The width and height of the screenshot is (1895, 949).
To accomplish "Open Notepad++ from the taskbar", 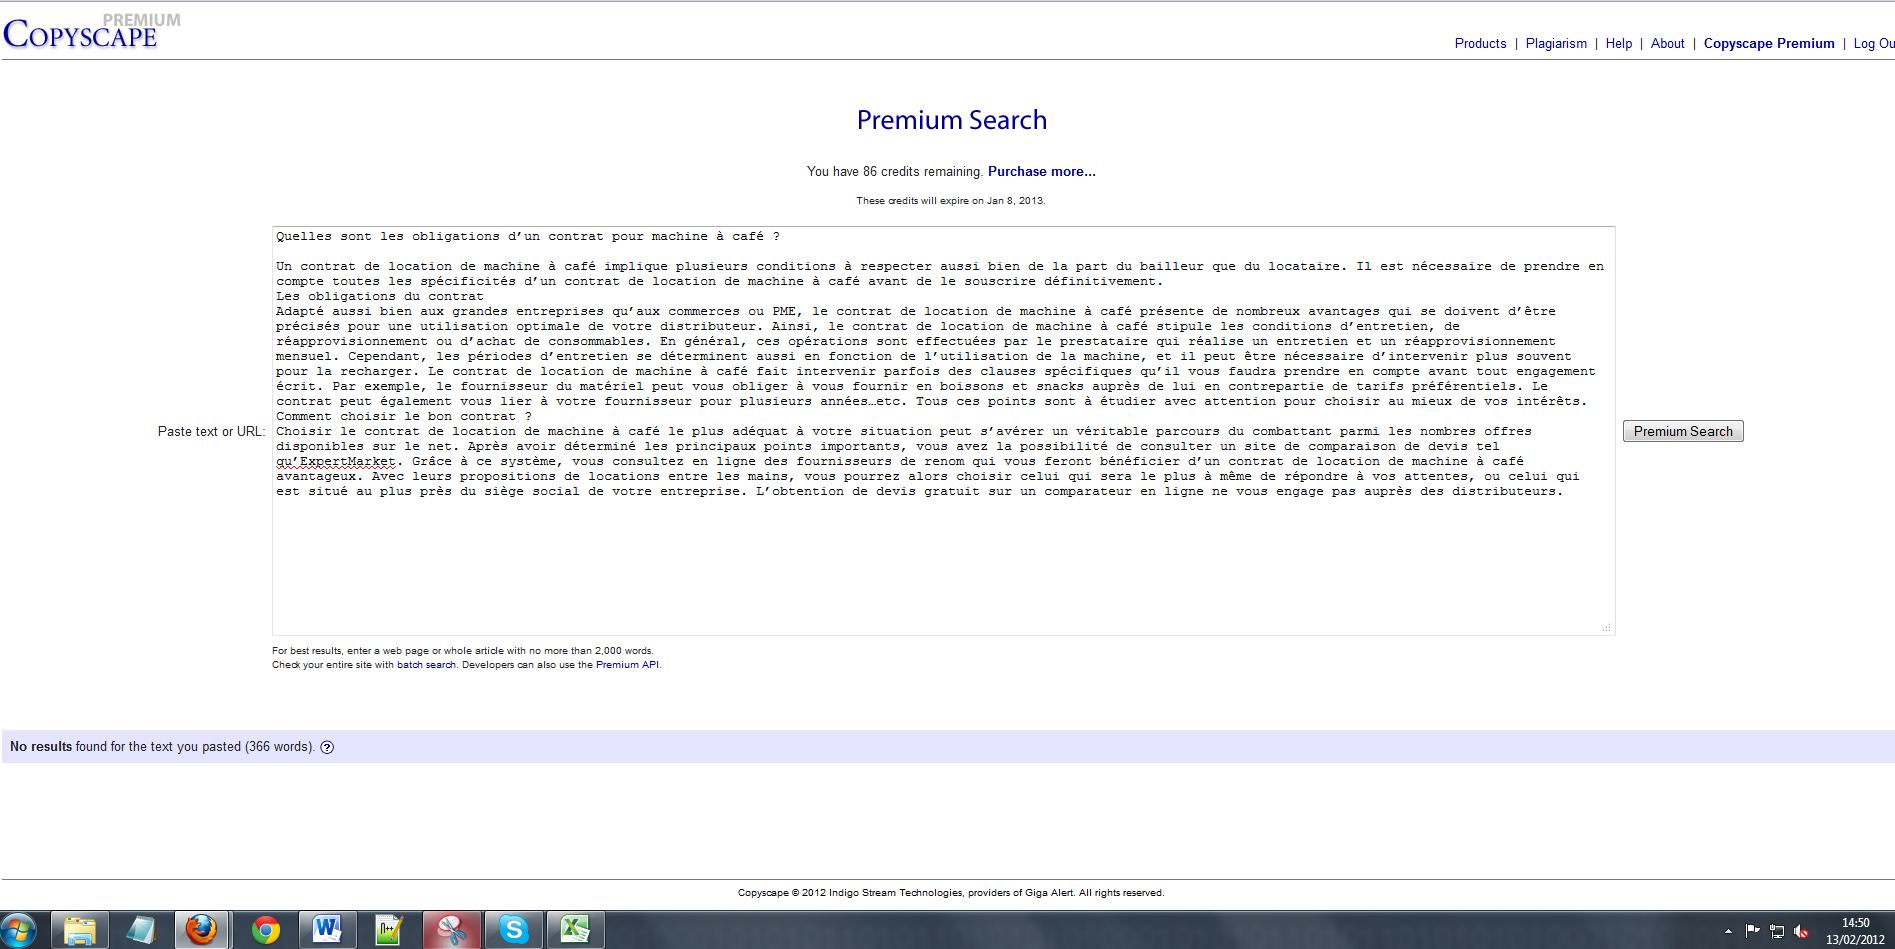I will (x=388, y=930).
